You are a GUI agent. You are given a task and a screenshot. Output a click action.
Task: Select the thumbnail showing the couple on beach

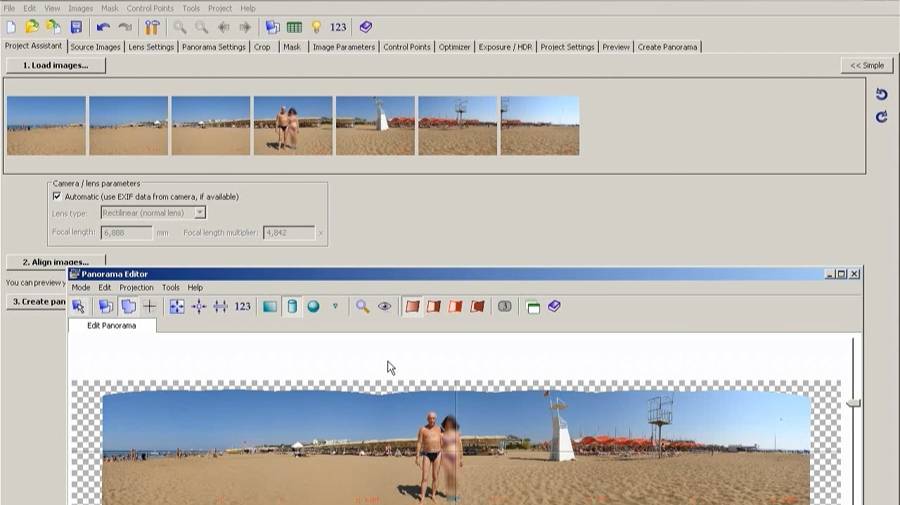293,126
